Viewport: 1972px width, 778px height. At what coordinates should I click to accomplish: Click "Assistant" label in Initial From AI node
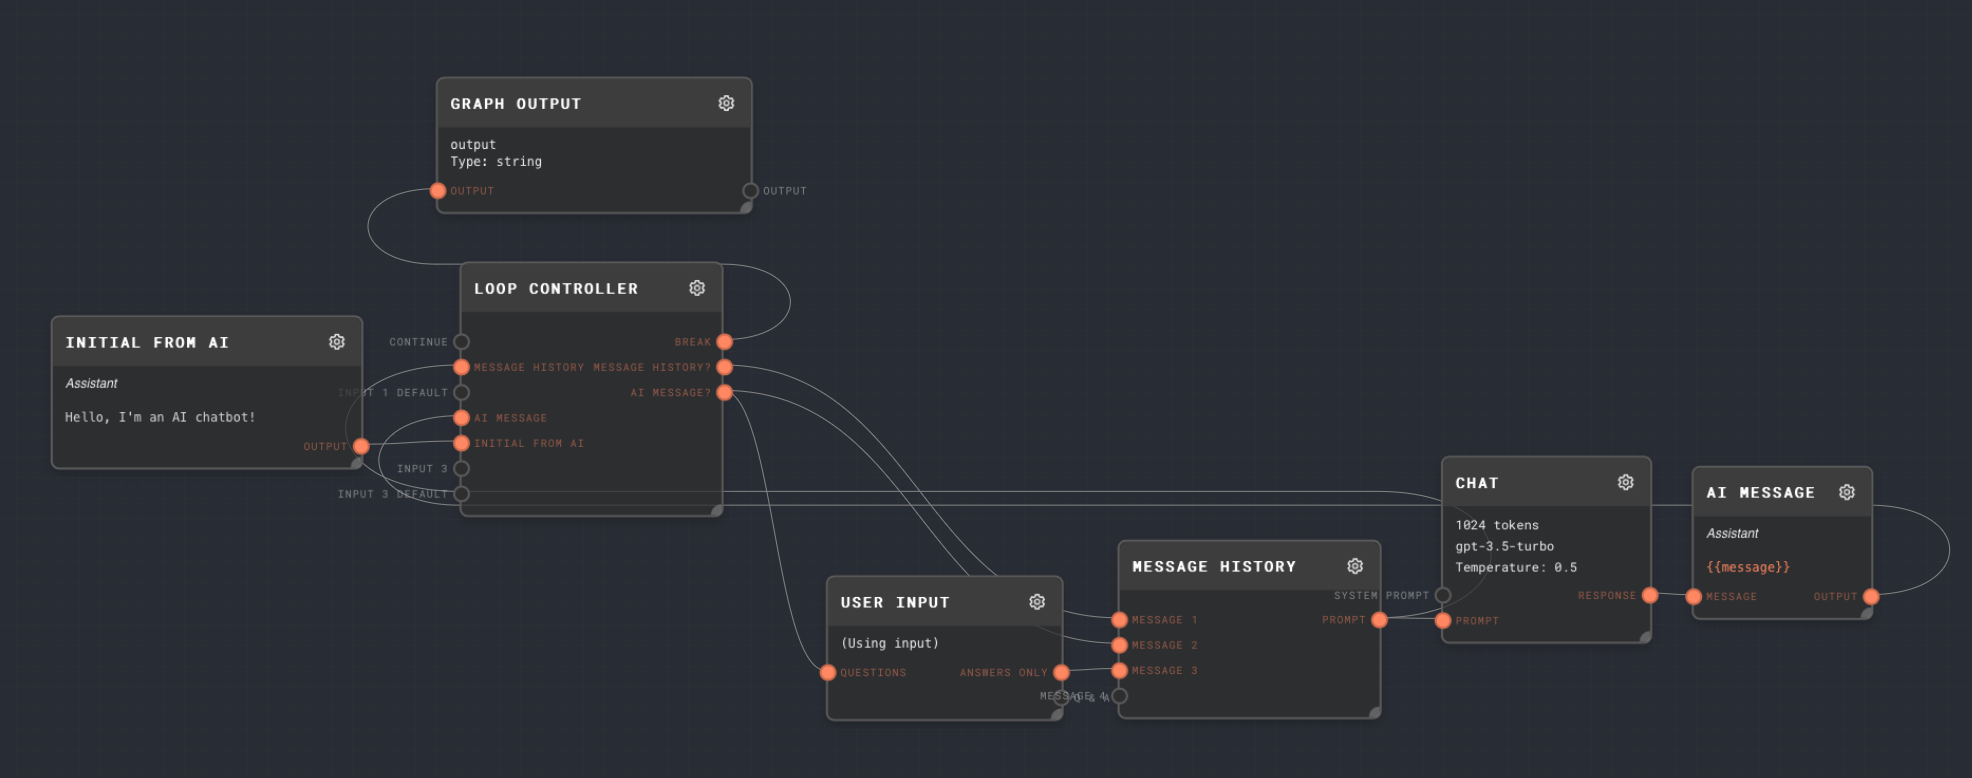91,383
